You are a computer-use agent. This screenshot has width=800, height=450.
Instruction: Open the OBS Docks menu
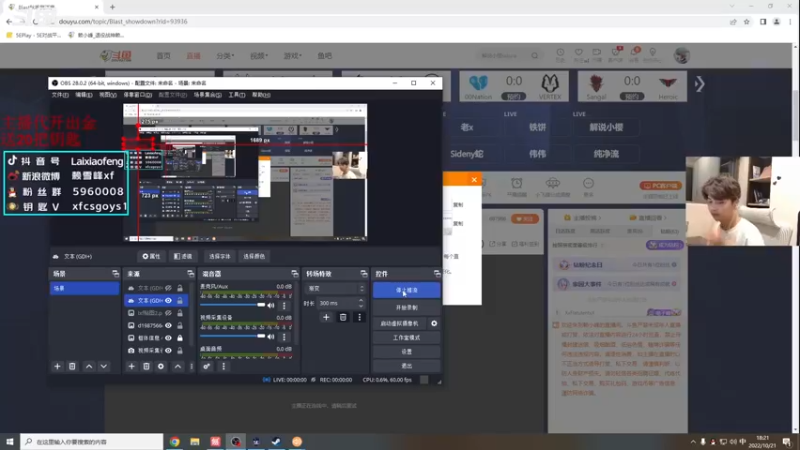click(x=137, y=95)
